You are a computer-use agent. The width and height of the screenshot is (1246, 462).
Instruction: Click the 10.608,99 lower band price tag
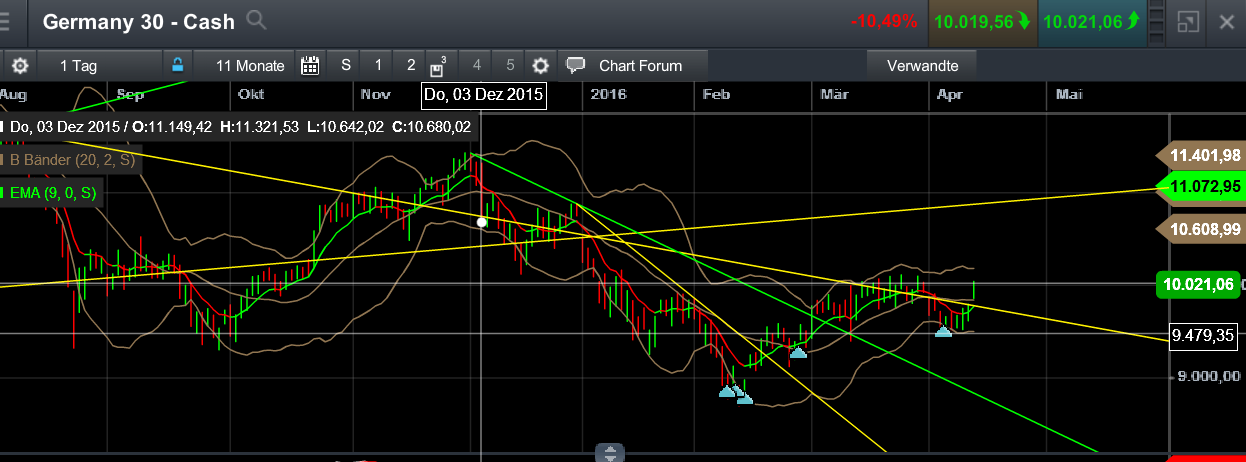1199,229
